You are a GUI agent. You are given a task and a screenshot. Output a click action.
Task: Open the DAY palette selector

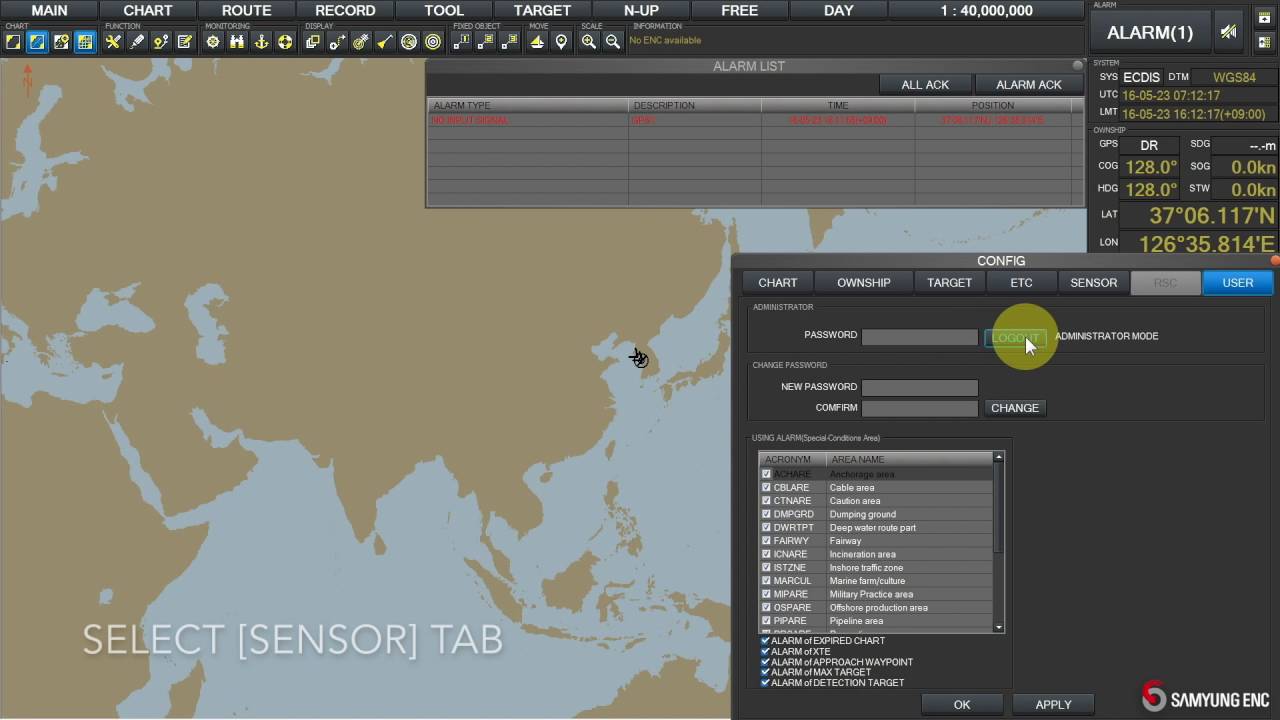(838, 11)
